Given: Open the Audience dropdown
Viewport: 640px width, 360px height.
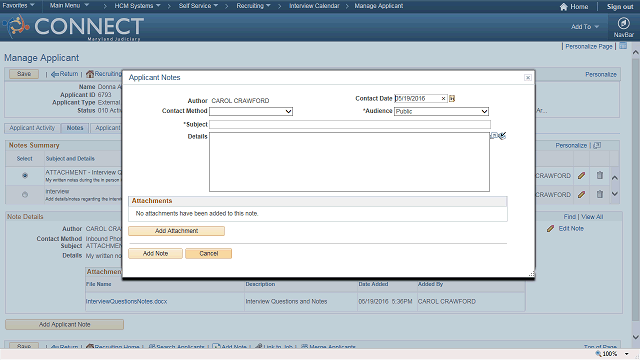Looking at the screenshot, I should [441, 111].
